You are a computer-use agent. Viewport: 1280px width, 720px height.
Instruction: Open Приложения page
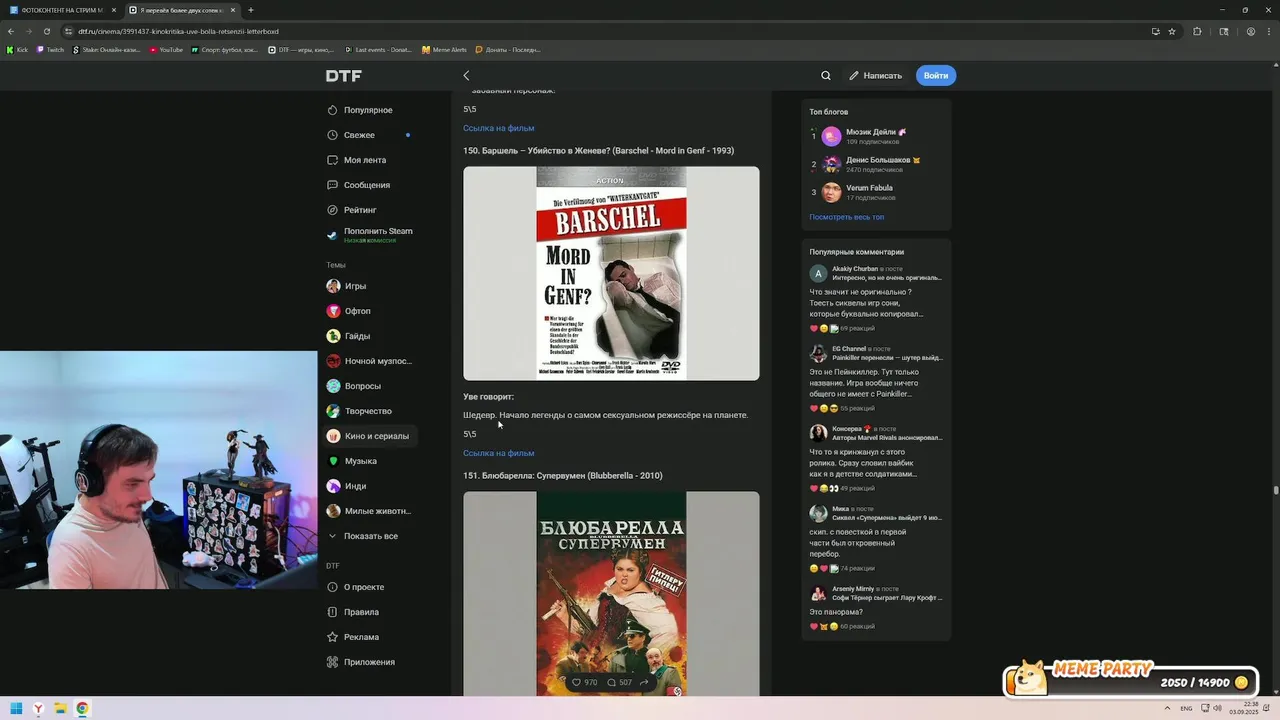(x=368, y=662)
